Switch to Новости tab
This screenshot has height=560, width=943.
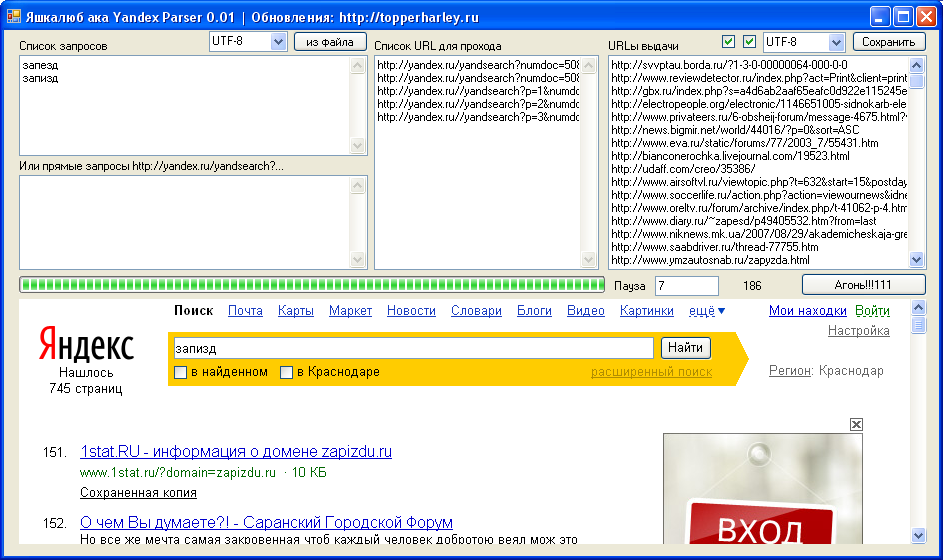click(411, 310)
